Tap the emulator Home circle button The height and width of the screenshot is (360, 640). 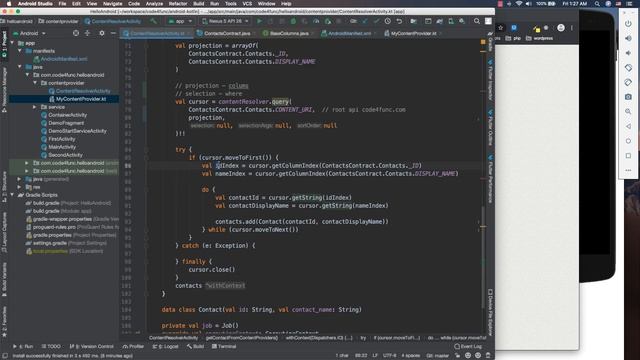pos(628,141)
